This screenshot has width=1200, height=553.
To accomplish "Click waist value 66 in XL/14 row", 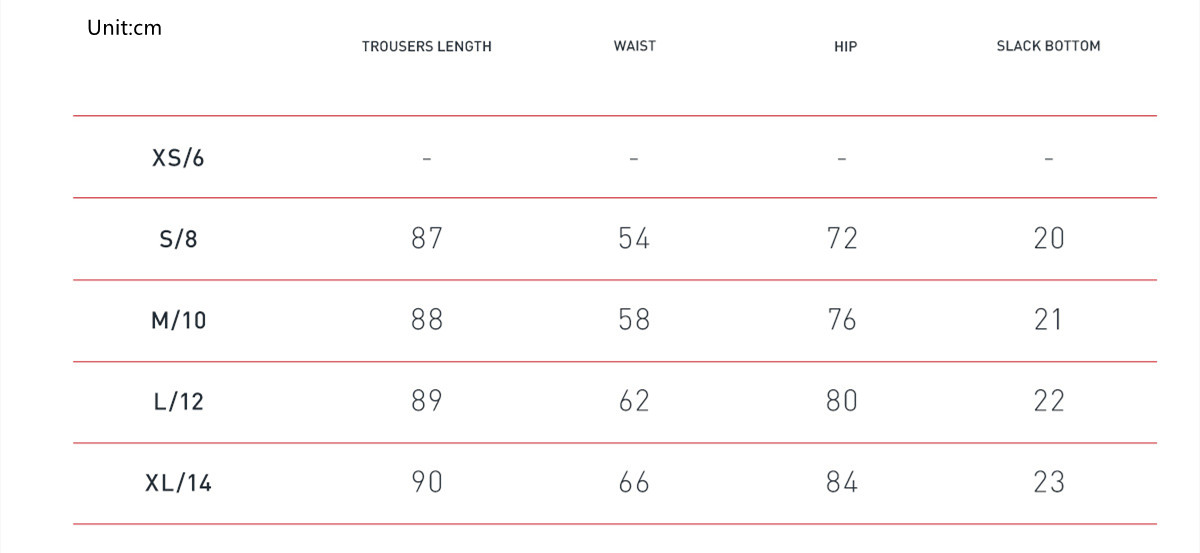I will (x=634, y=482).
